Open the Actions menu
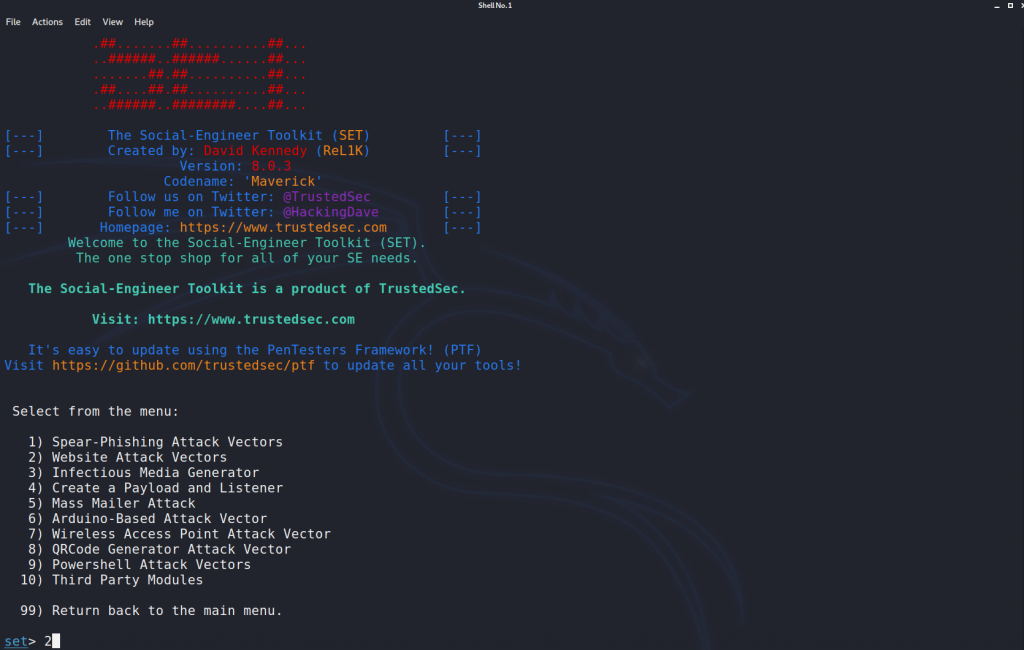1024x650 pixels. point(48,22)
